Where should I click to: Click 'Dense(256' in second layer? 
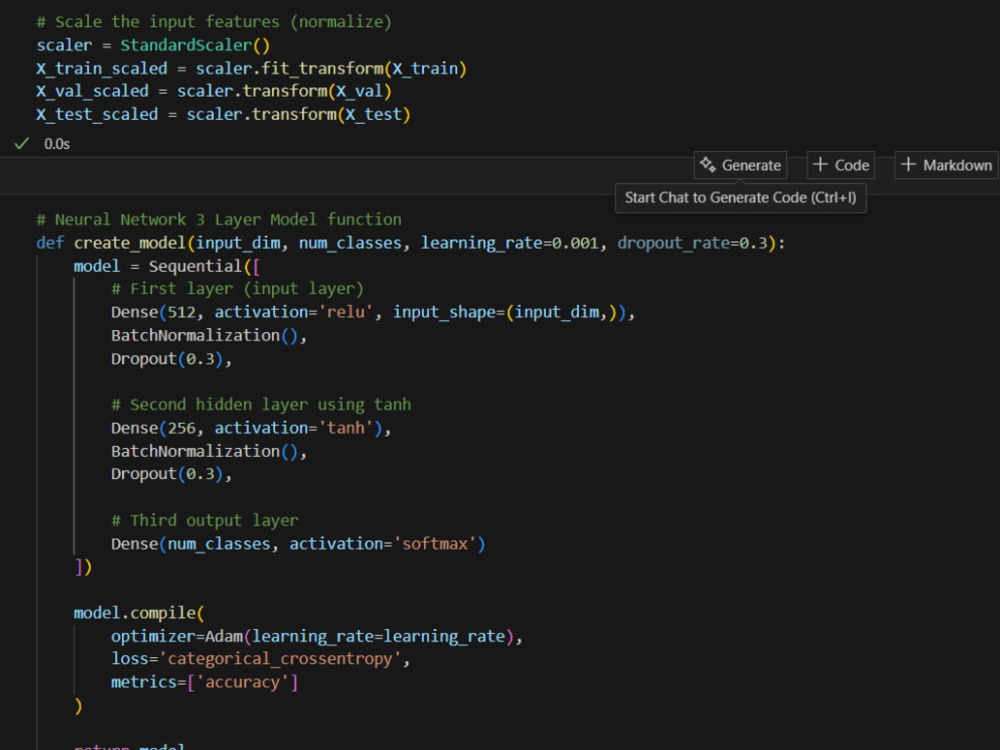click(153, 428)
